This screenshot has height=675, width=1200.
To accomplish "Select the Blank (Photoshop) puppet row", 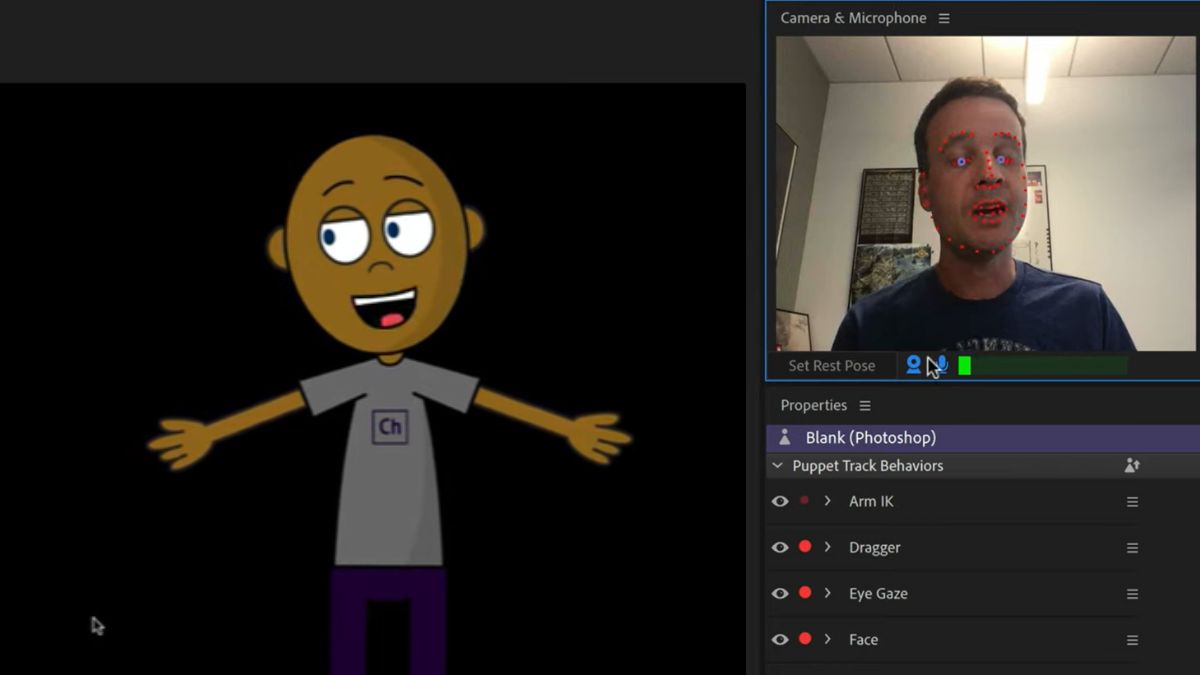I will tap(983, 438).
